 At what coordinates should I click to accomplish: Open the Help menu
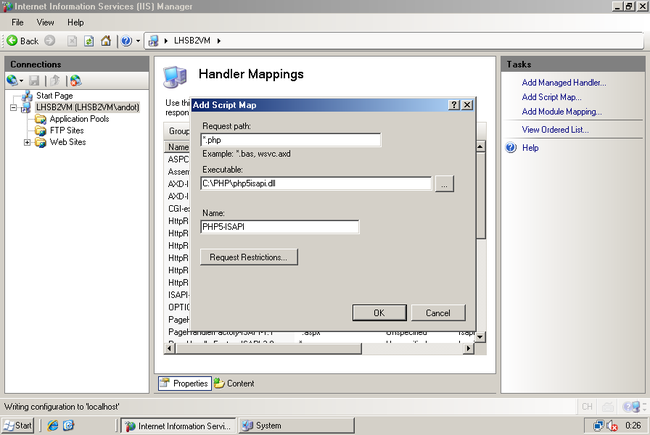pyautogui.click(x=75, y=22)
